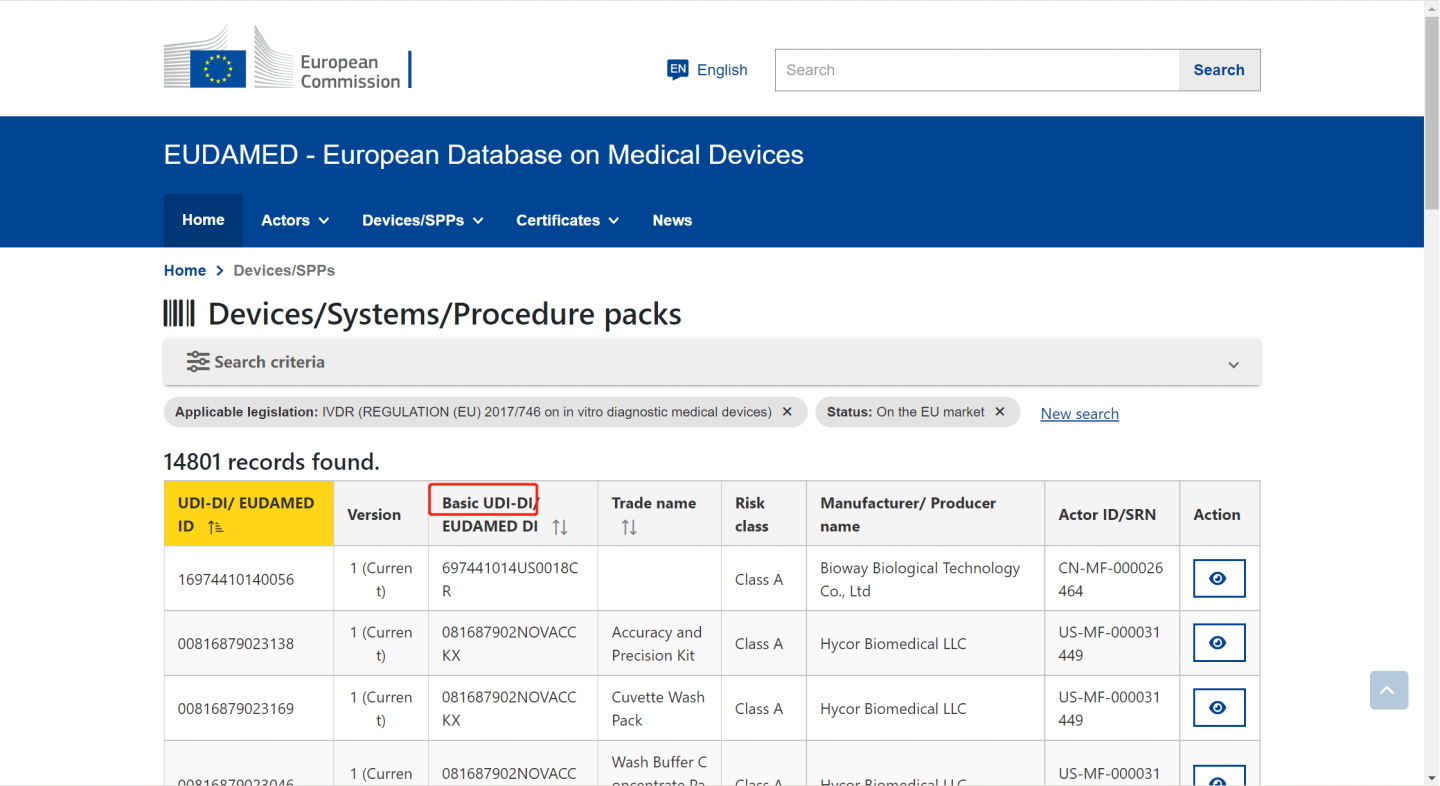This screenshot has width=1440, height=786.
Task: Click Hycor Biomedical LLC in Cuvette Wash Pack row
Action: (x=893, y=708)
